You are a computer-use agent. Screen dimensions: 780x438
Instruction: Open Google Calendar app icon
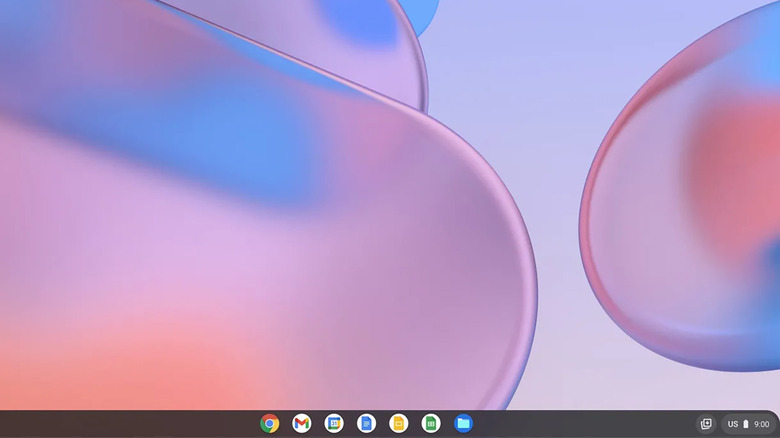point(334,424)
